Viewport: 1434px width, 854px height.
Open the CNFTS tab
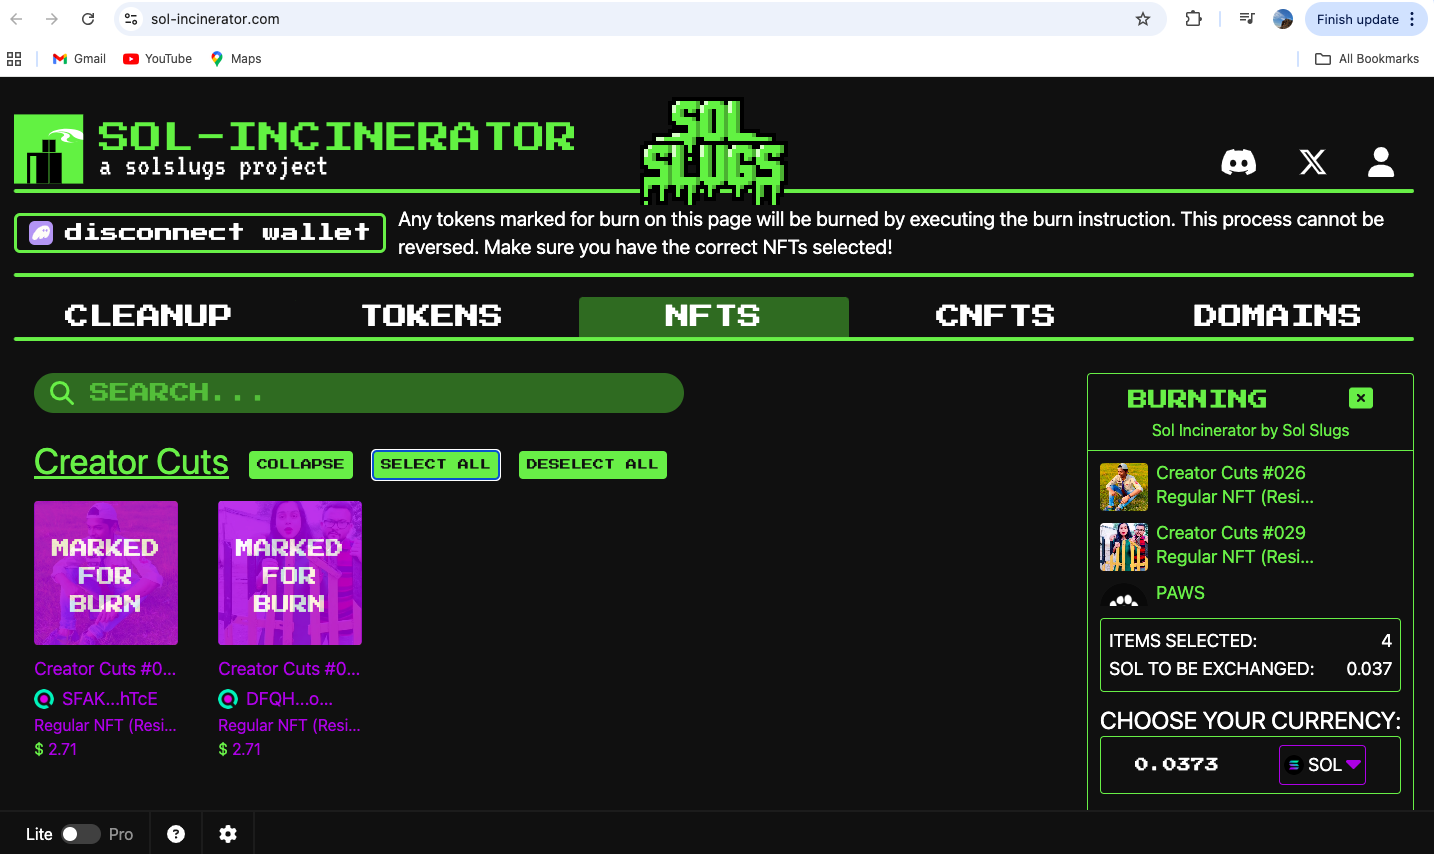click(x=995, y=315)
